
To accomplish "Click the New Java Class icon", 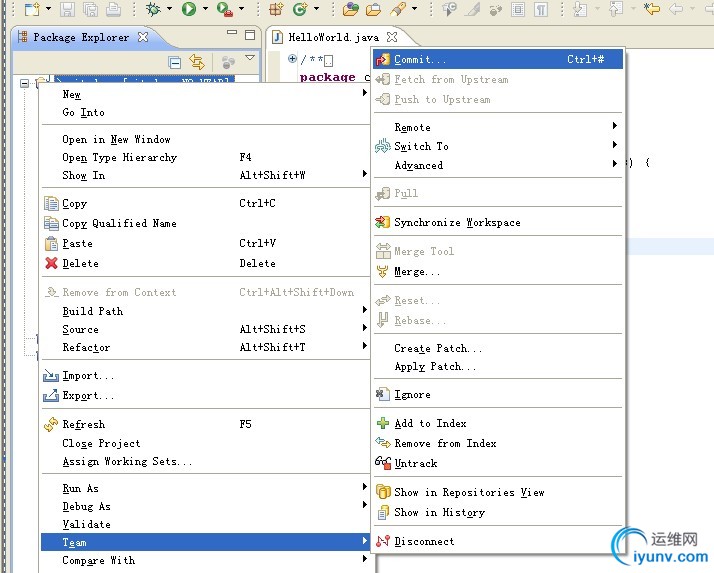I will click(x=300, y=9).
